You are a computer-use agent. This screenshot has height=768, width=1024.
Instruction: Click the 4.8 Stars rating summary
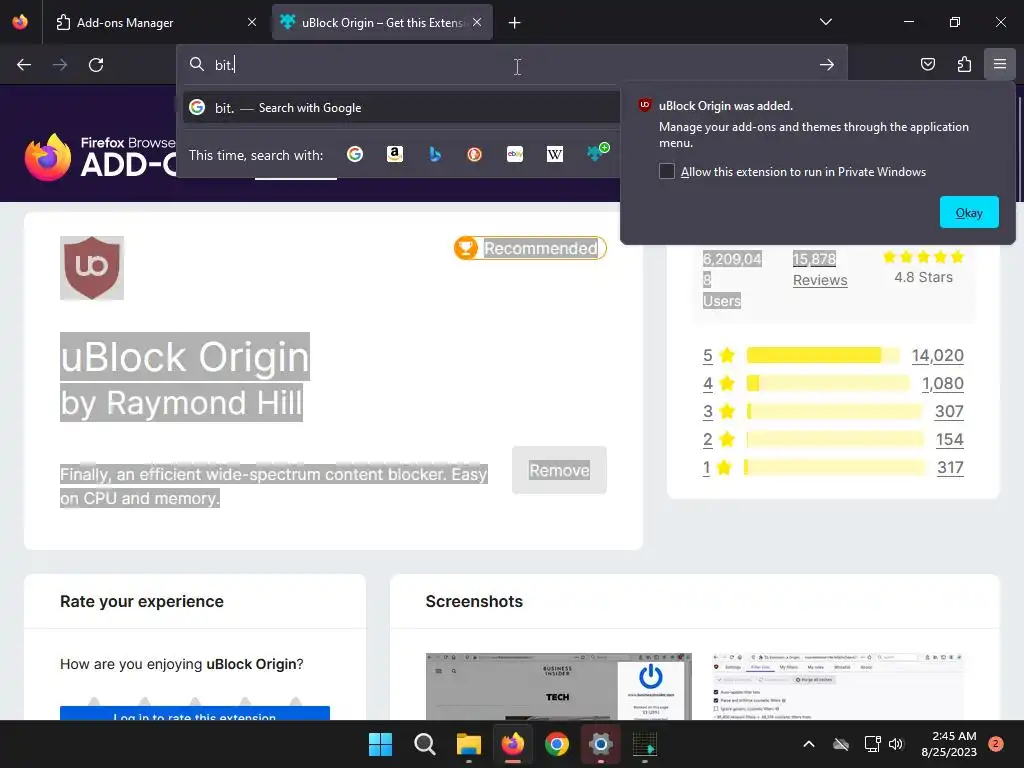point(923,268)
